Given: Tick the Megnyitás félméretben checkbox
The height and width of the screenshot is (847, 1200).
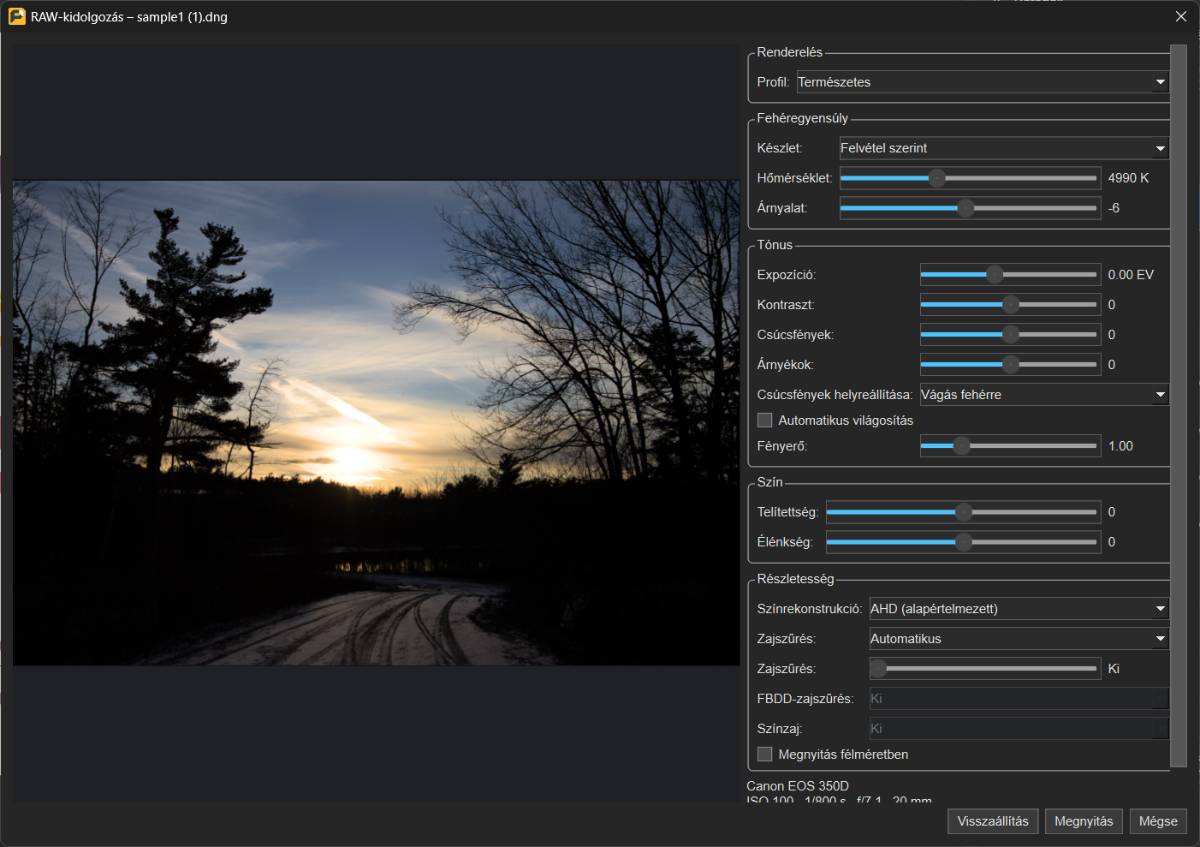Looking at the screenshot, I should pyautogui.click(x=765, y=754).
